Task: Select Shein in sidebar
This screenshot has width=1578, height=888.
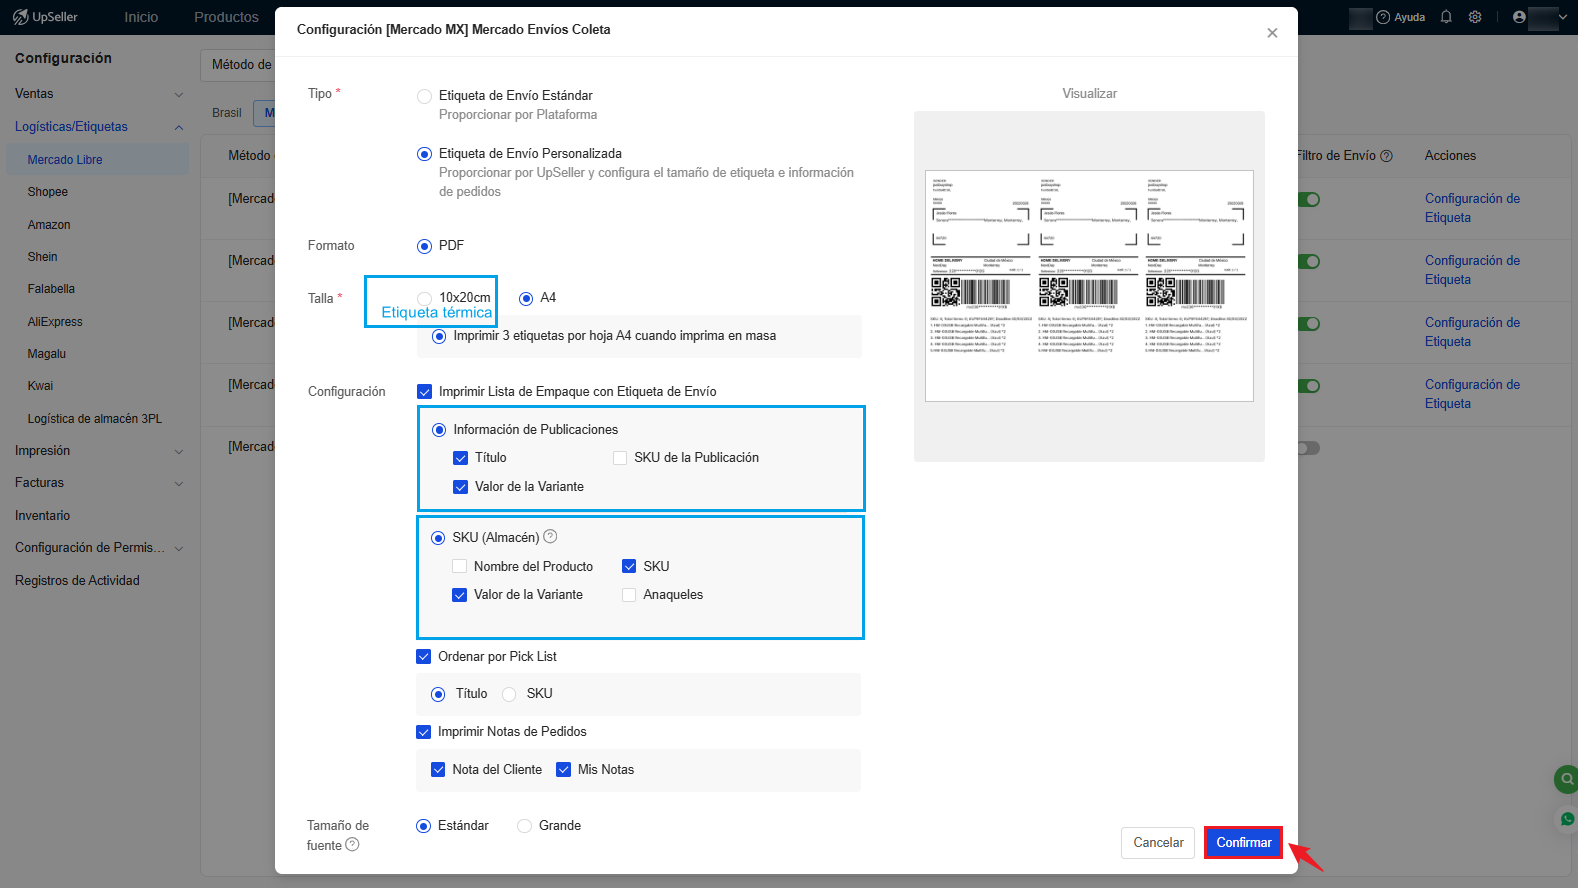Action: coord(42,257)
